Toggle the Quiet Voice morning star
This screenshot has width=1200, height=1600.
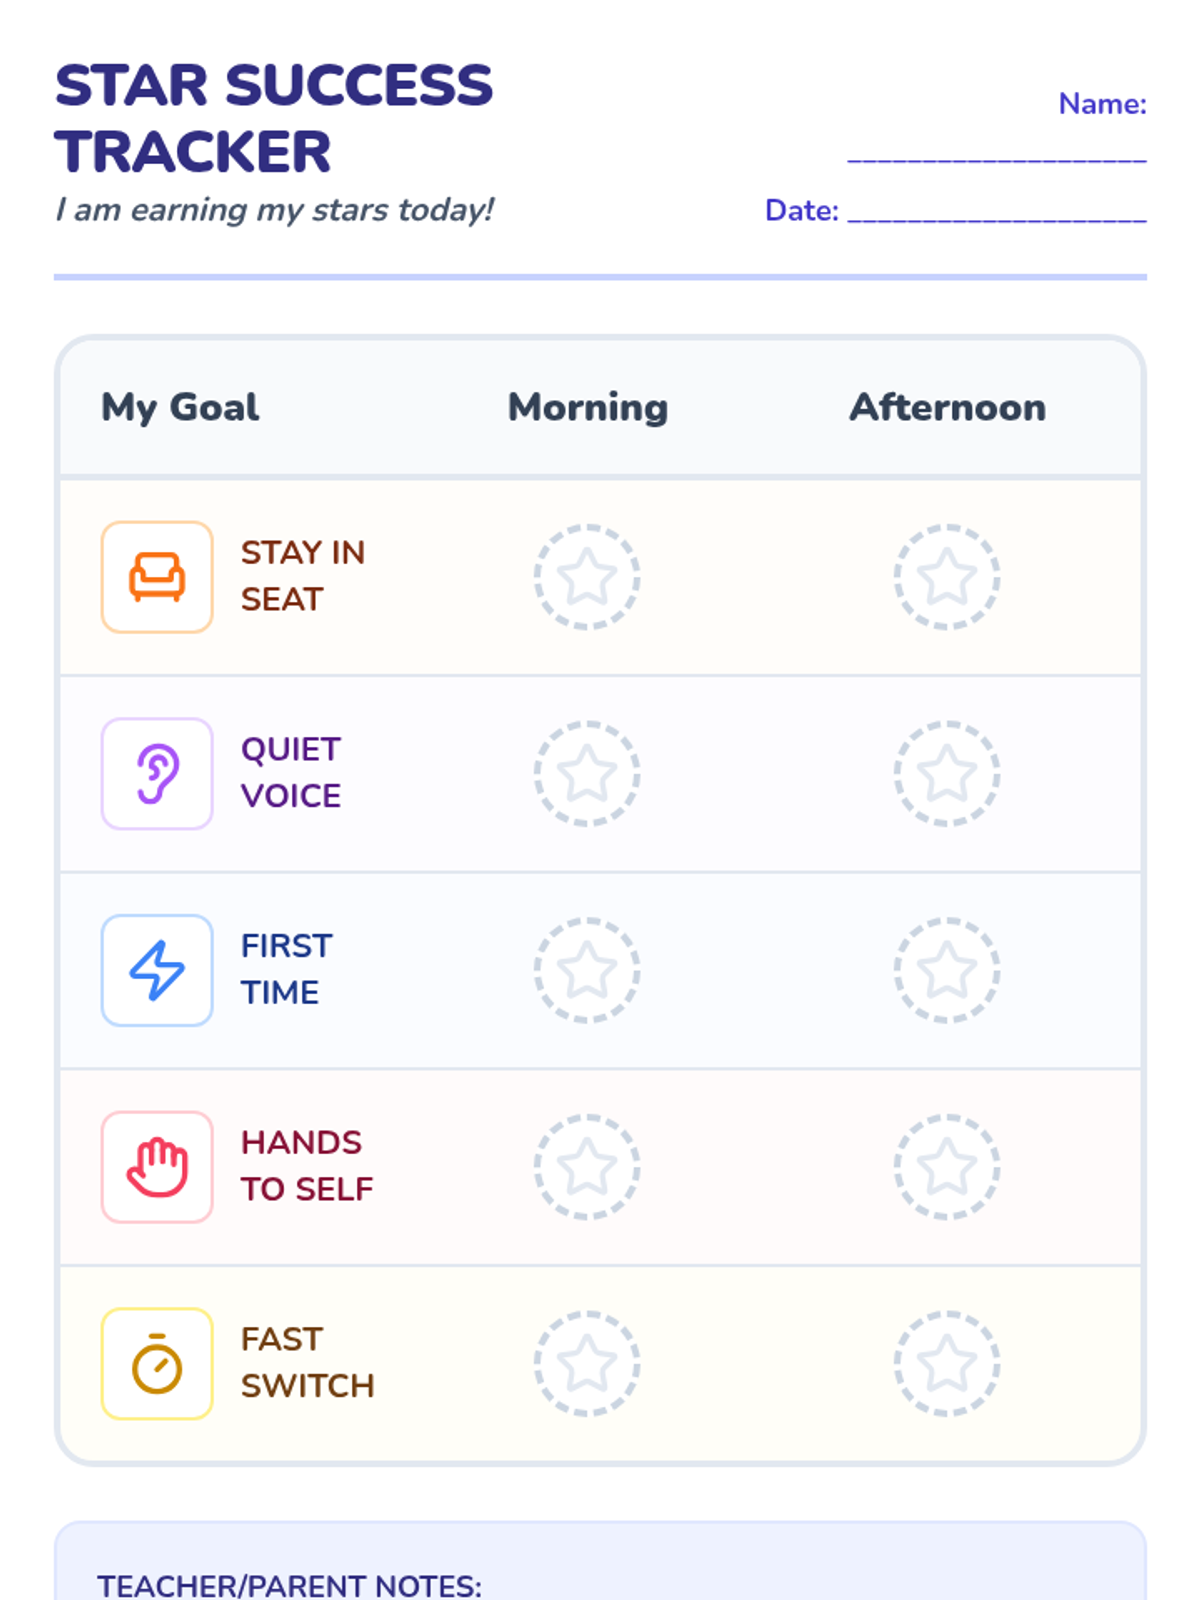(x=587, y=773)
